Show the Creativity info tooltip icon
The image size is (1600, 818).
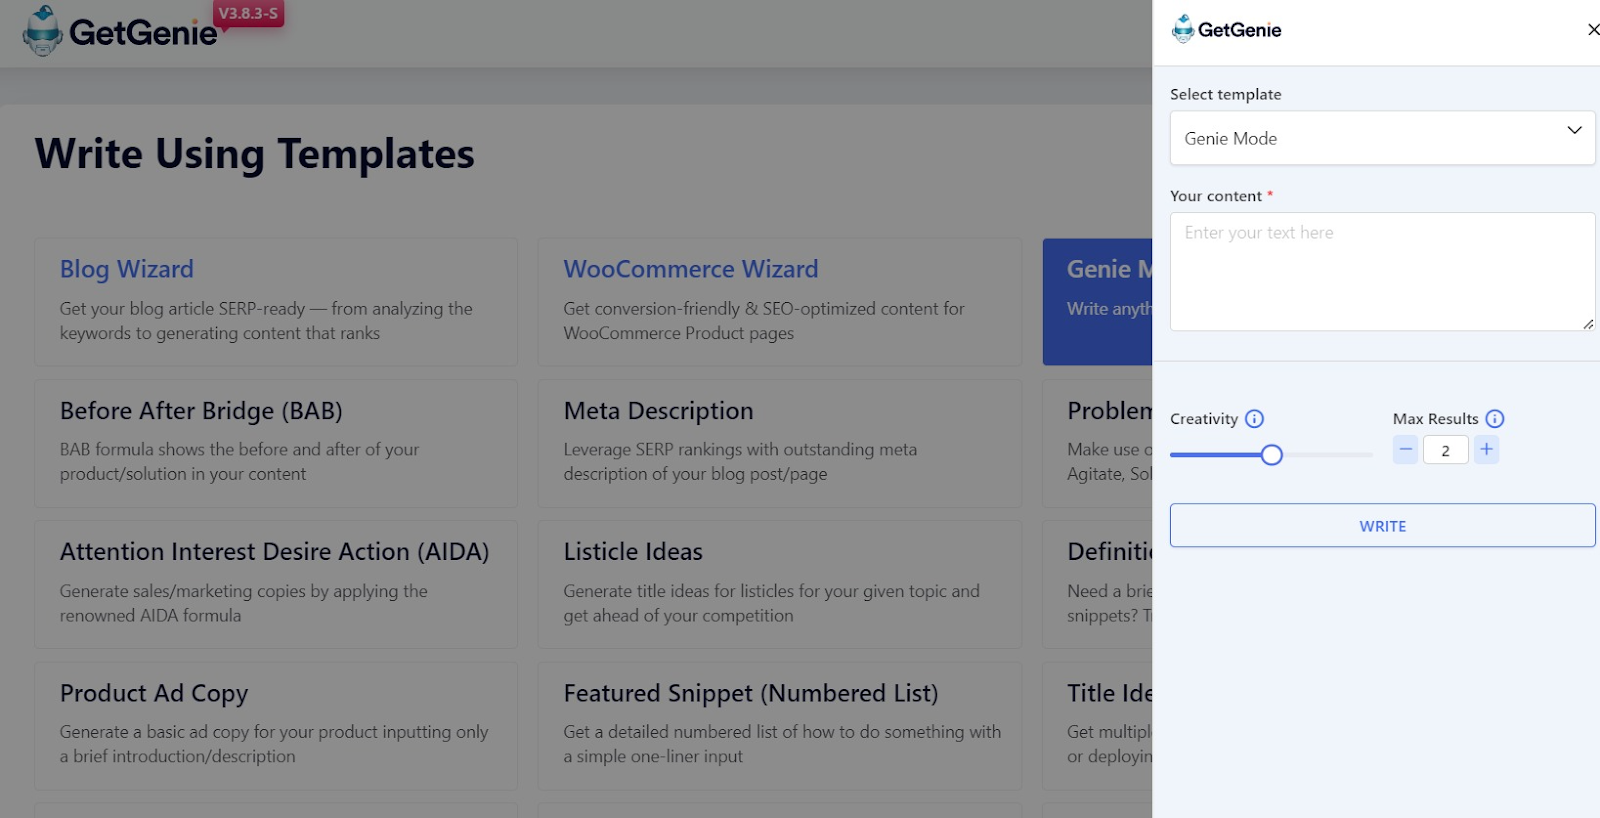click(1254, 419)
